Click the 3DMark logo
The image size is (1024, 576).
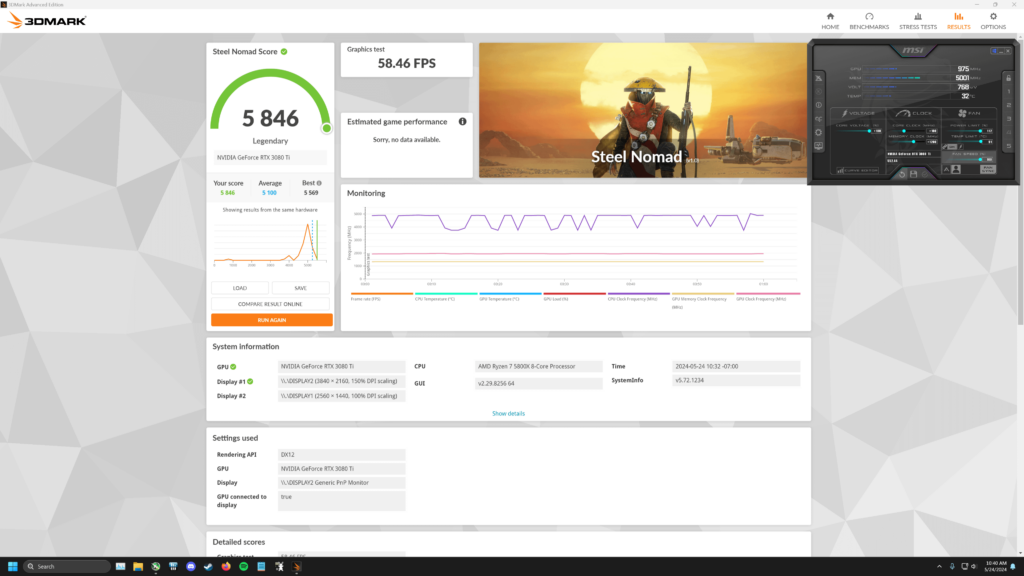46,21
